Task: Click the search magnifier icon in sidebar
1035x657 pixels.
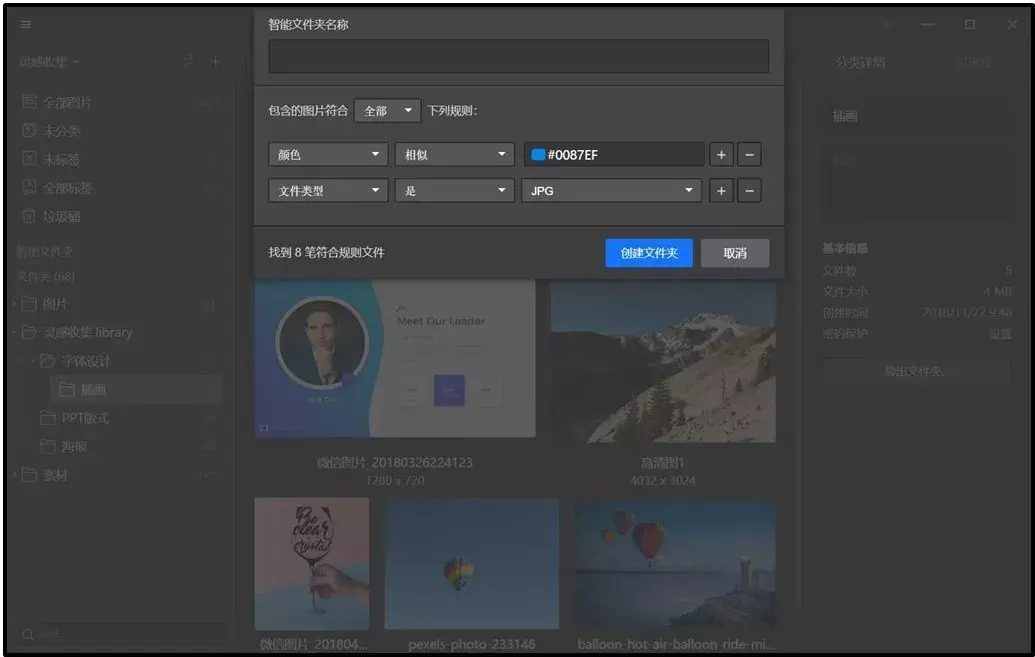Action: pos(28,635)
